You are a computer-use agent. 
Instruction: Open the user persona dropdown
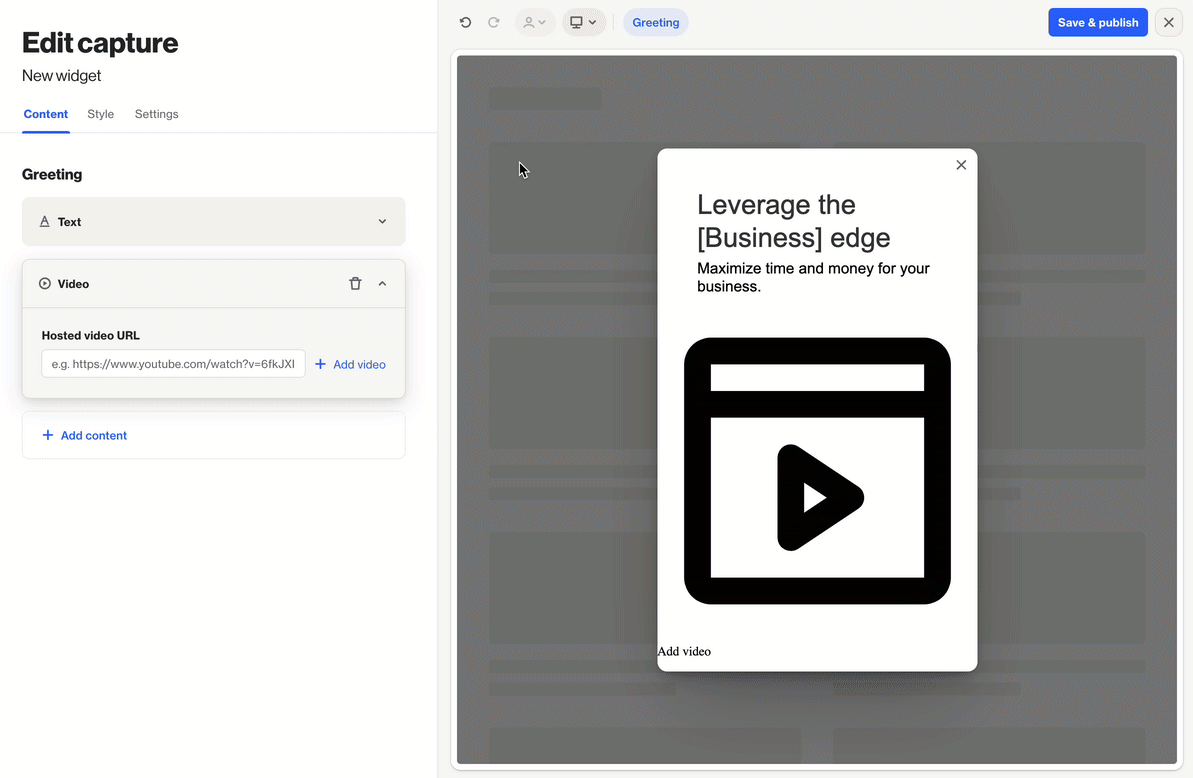click(x=535, y=23)
